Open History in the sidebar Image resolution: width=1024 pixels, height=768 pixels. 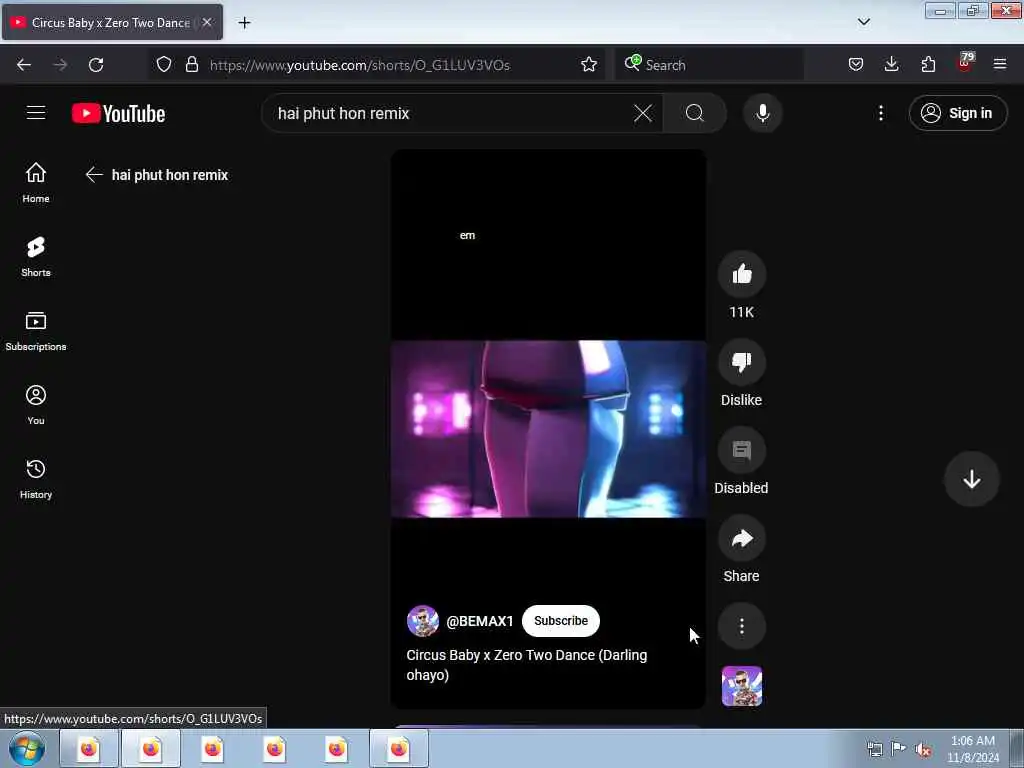coord(36,479)
